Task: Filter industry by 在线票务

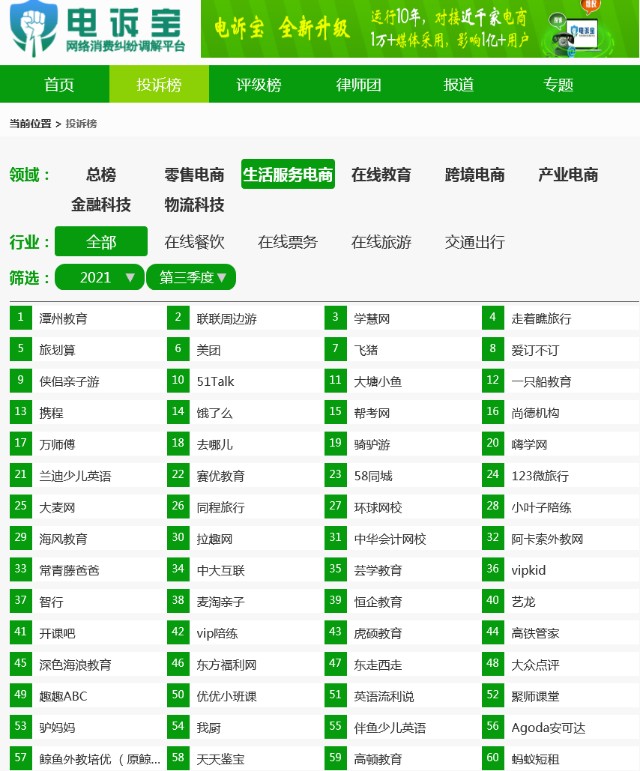Action: pyautogui.click(x=288, y=242)
